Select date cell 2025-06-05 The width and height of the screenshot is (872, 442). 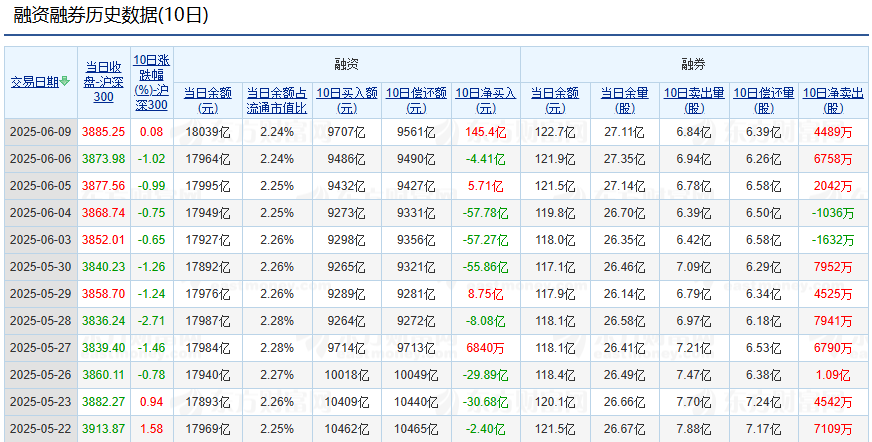click(41, 186)
